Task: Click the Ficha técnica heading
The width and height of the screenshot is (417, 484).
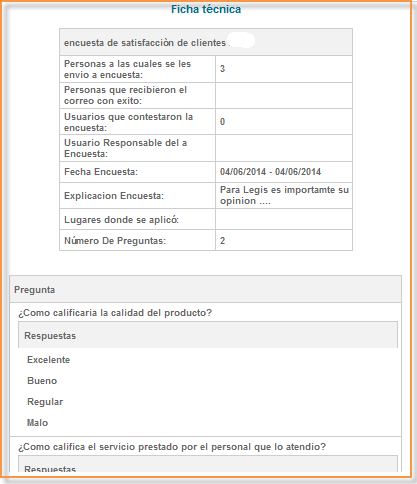Action: [206, 9]
